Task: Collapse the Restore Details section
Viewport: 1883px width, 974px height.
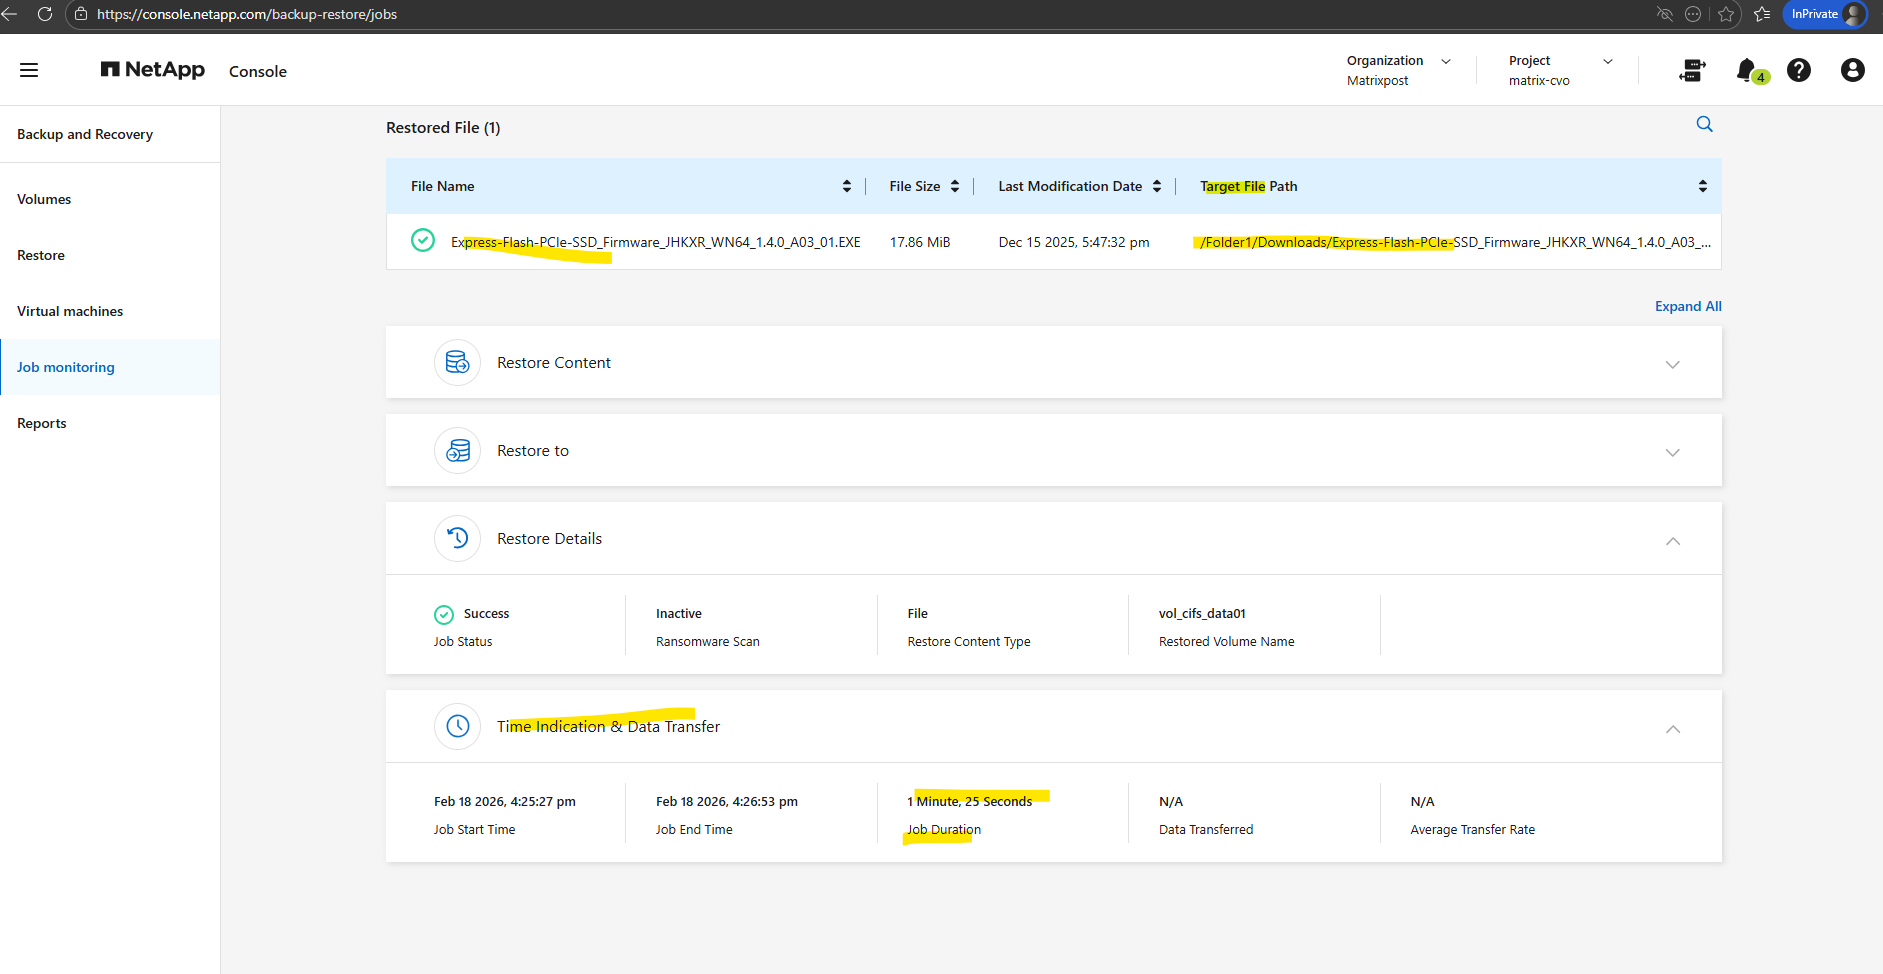Action: click(1672, 540)
